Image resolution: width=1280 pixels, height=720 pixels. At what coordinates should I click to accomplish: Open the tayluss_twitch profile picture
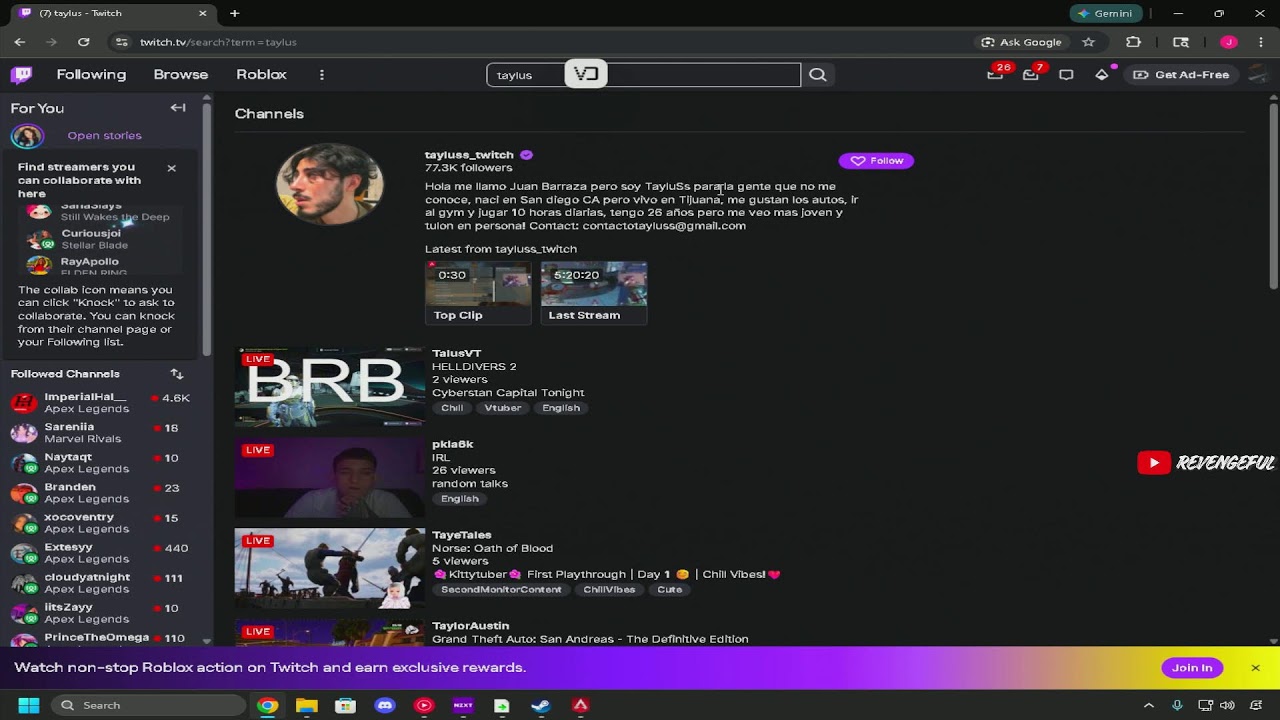click(329, 184)
